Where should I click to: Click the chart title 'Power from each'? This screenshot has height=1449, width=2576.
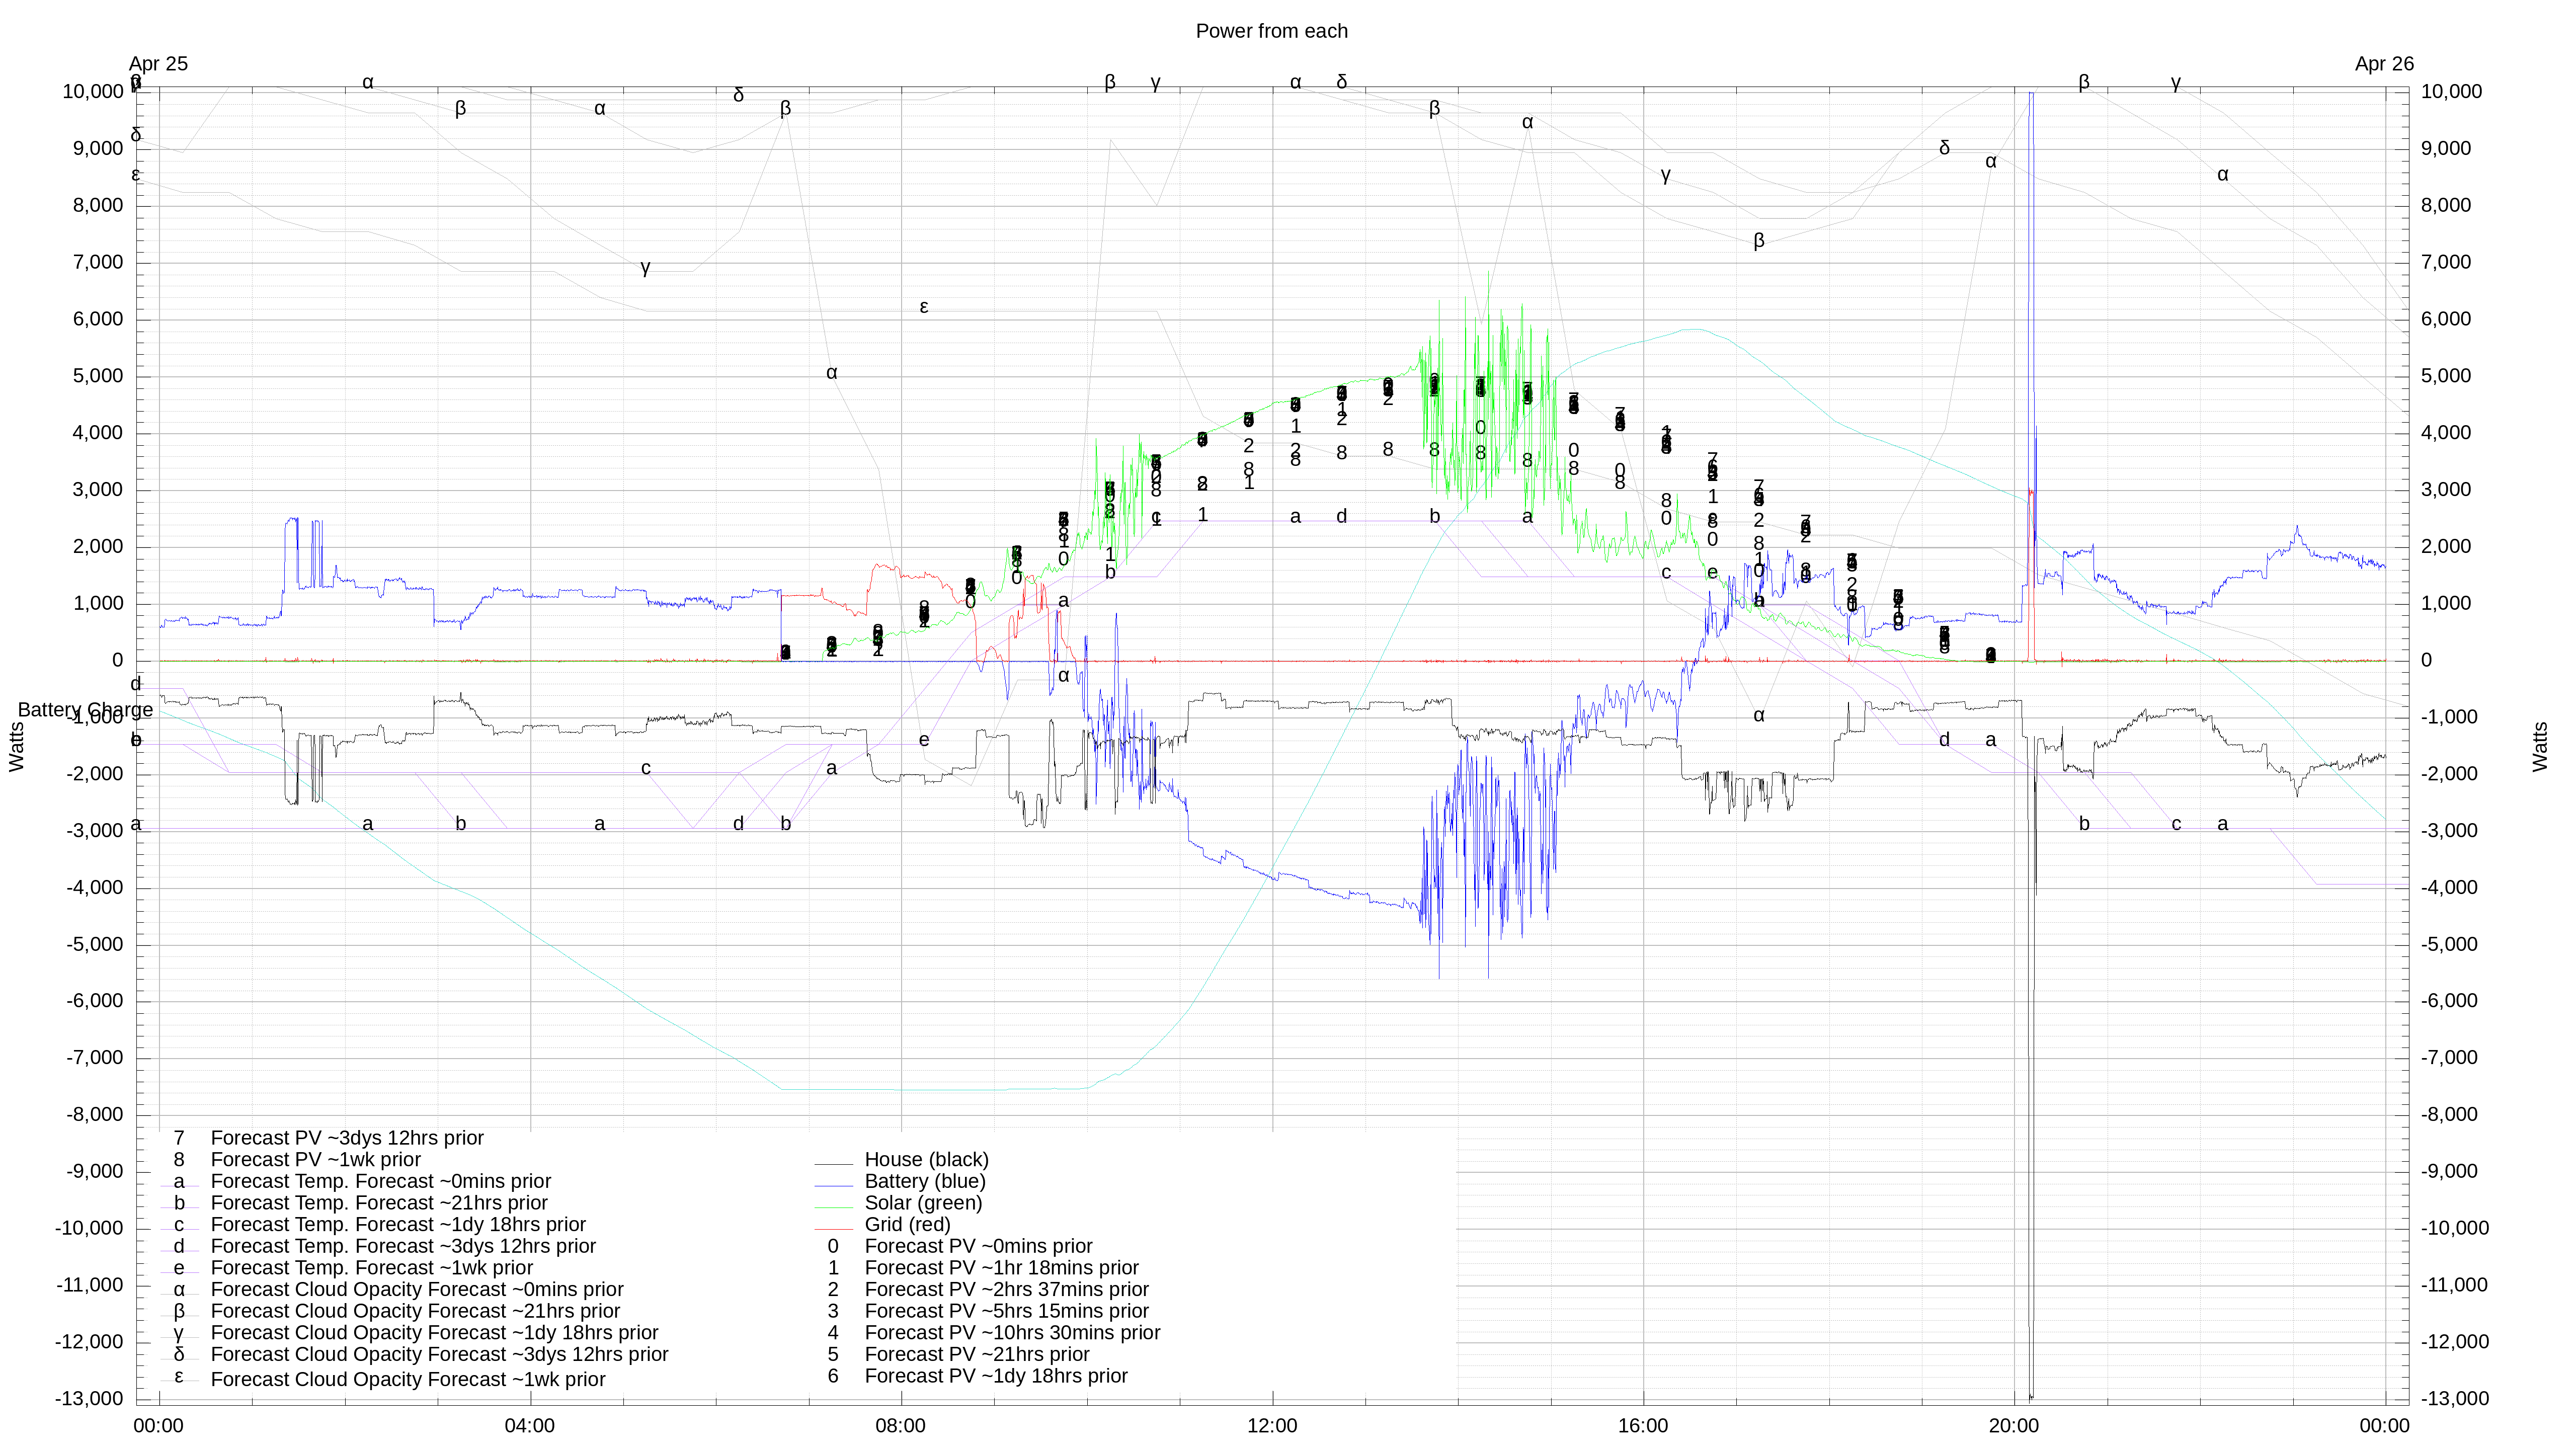1271,31
